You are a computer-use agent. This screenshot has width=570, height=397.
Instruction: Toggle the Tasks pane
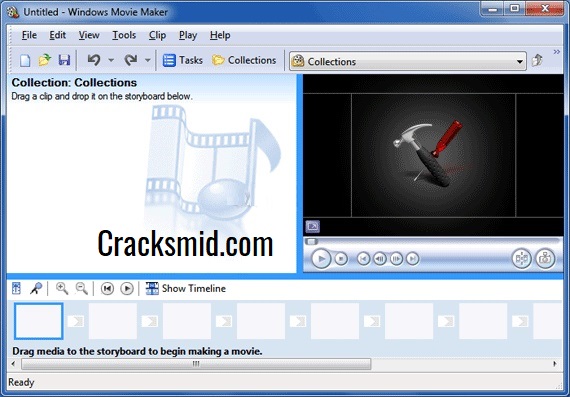[182, 60]
